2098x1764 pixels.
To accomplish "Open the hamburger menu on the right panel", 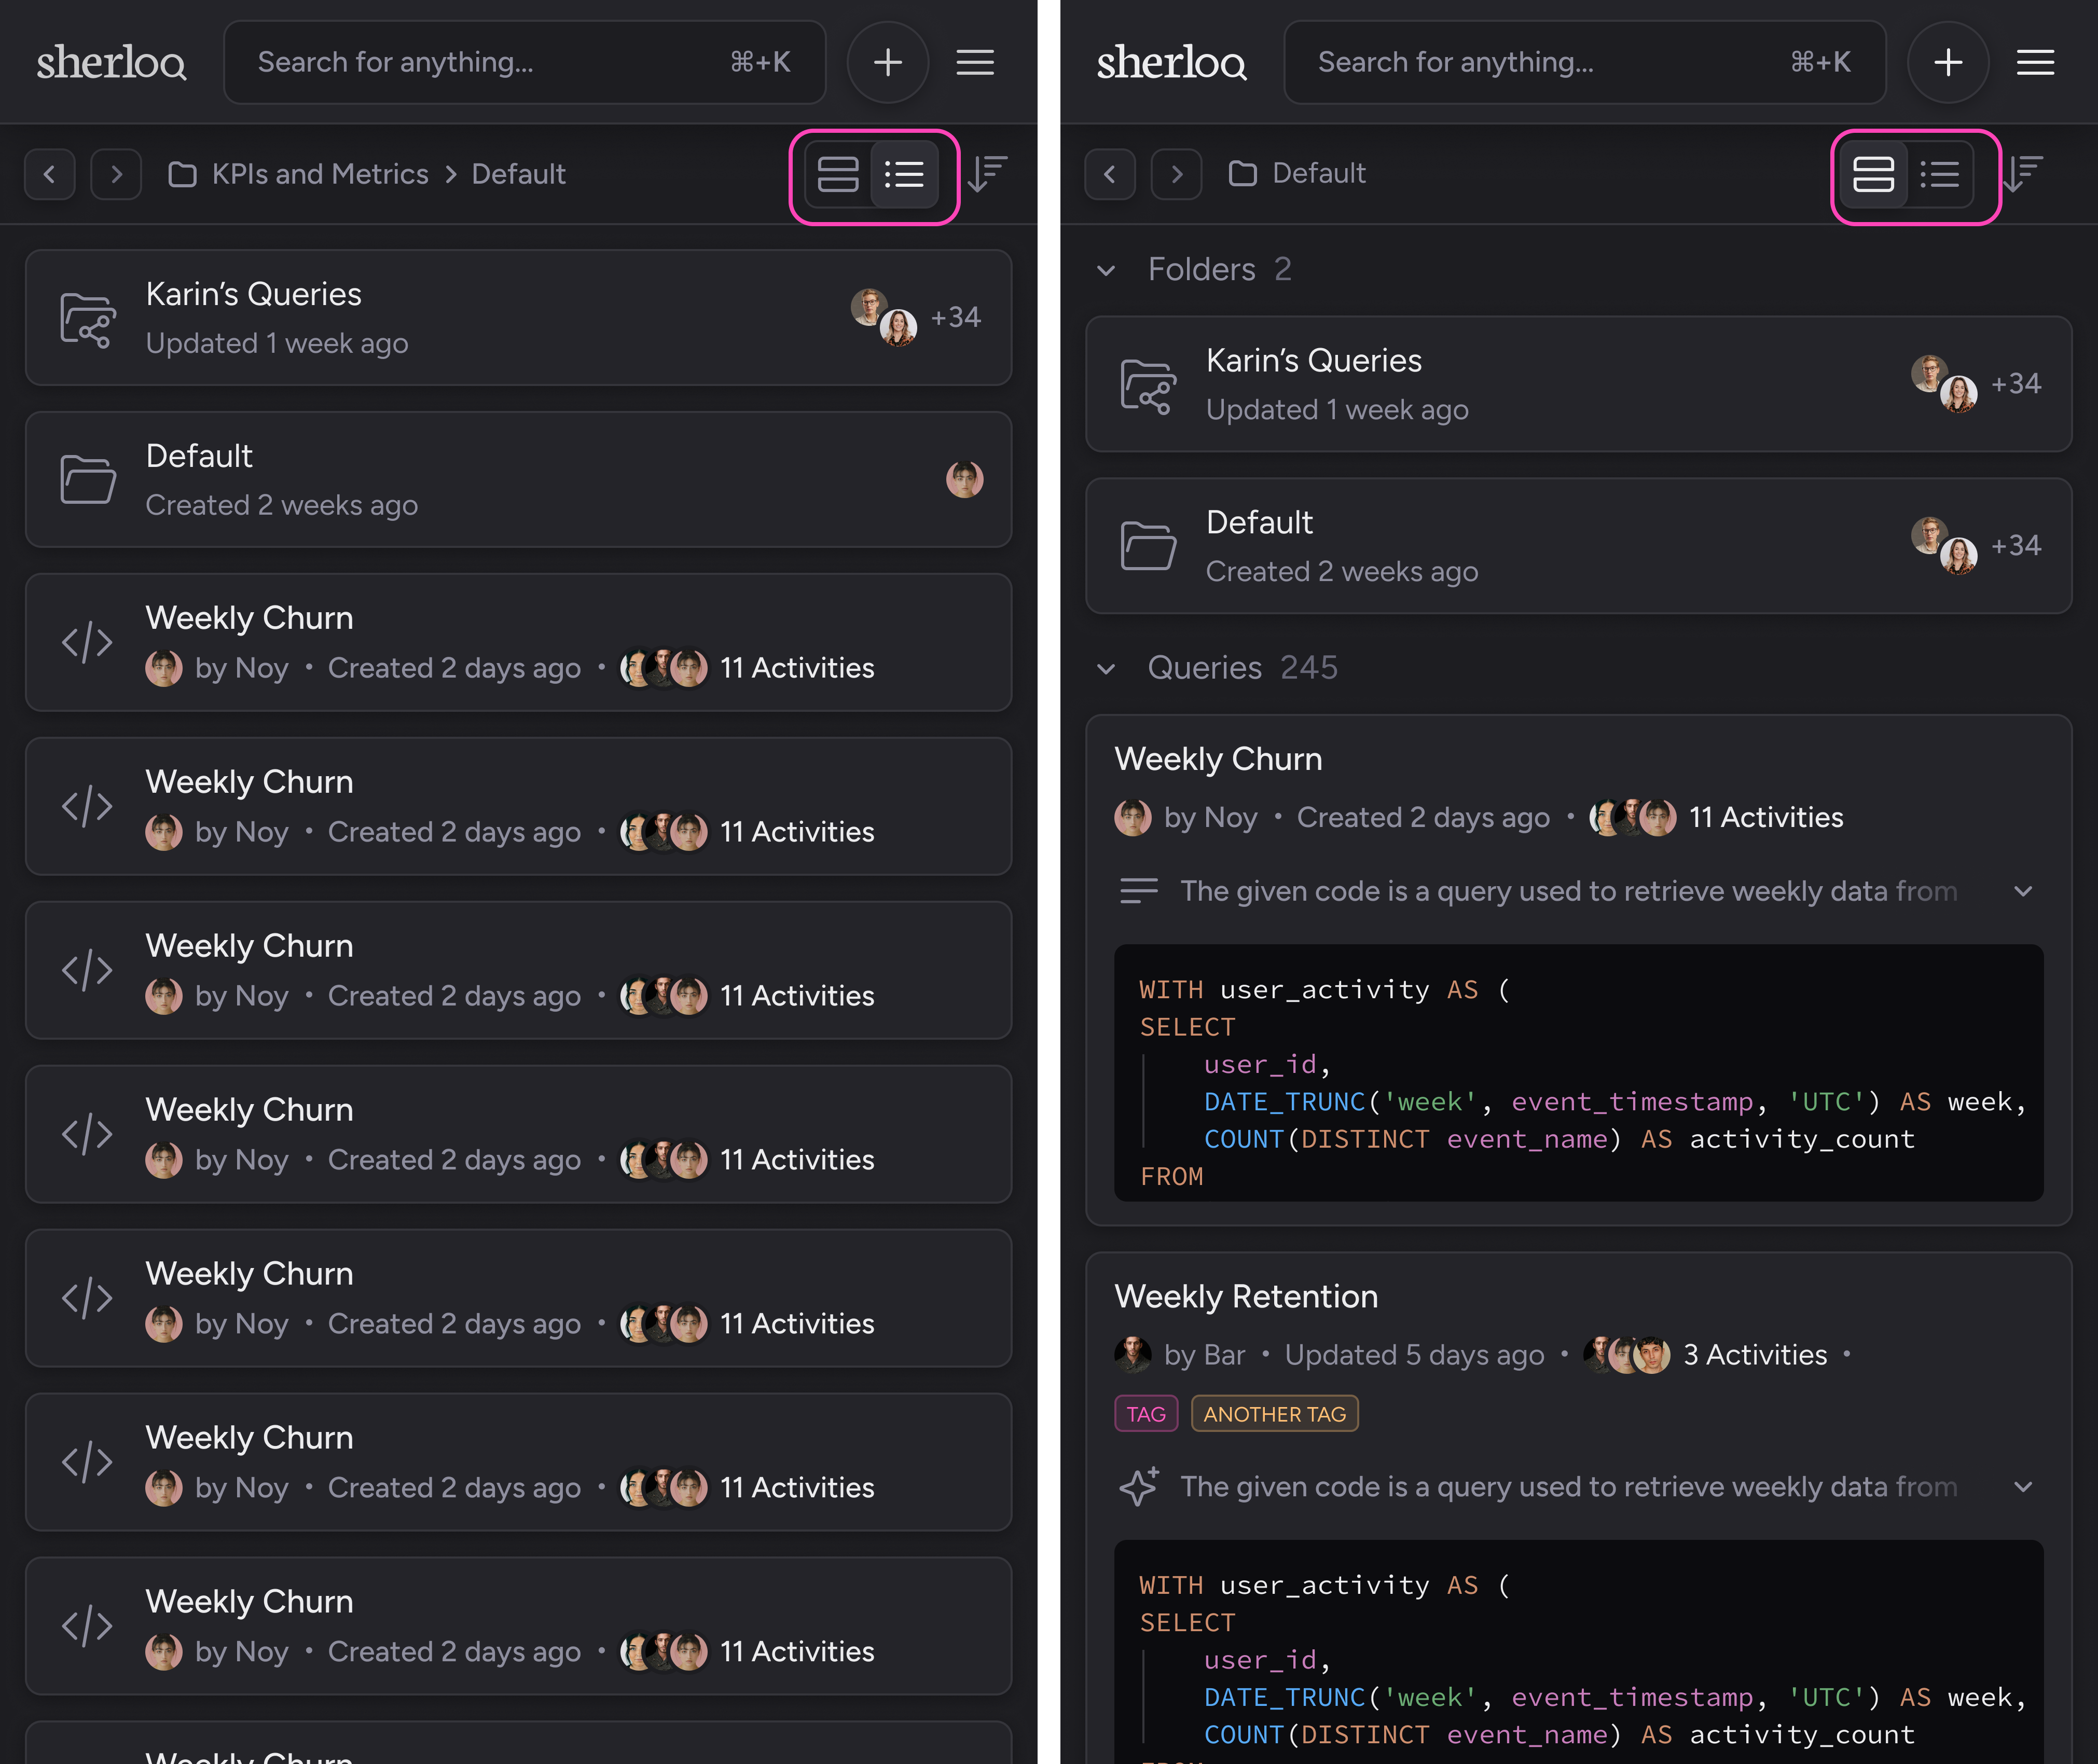I will click(x=2034, y=62).
